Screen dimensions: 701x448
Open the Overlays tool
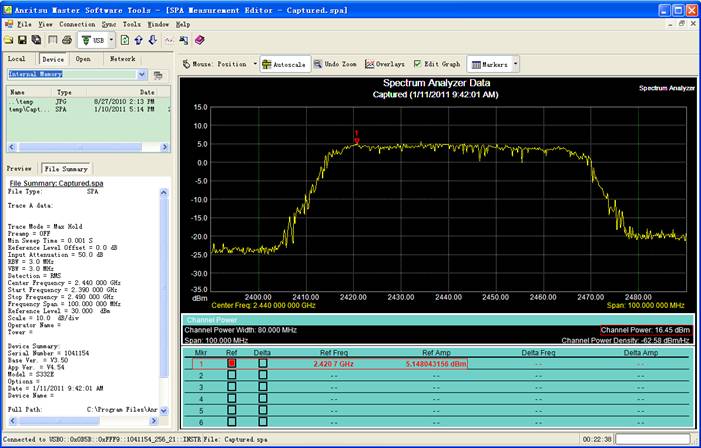[x=385, y=64]
